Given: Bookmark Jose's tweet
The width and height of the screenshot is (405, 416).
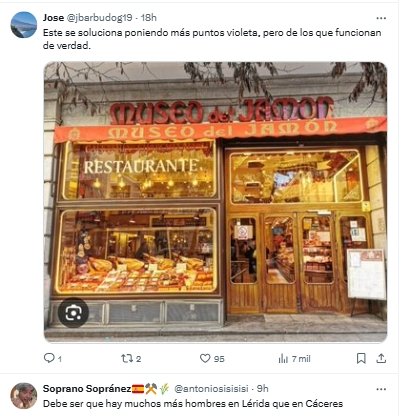Looking at the screenshot, I should click(x=361, y=358).
